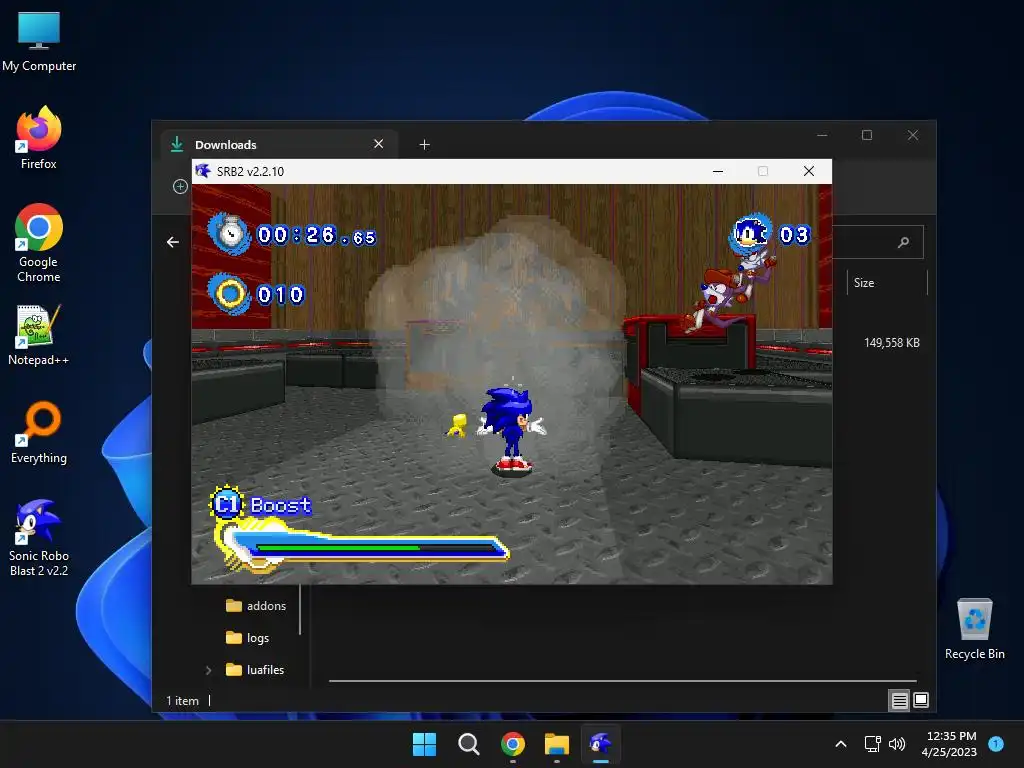Select the 149,558 KB file size cell
The height and width of the screenshot is (768, 1024).
tap(891, 343)
